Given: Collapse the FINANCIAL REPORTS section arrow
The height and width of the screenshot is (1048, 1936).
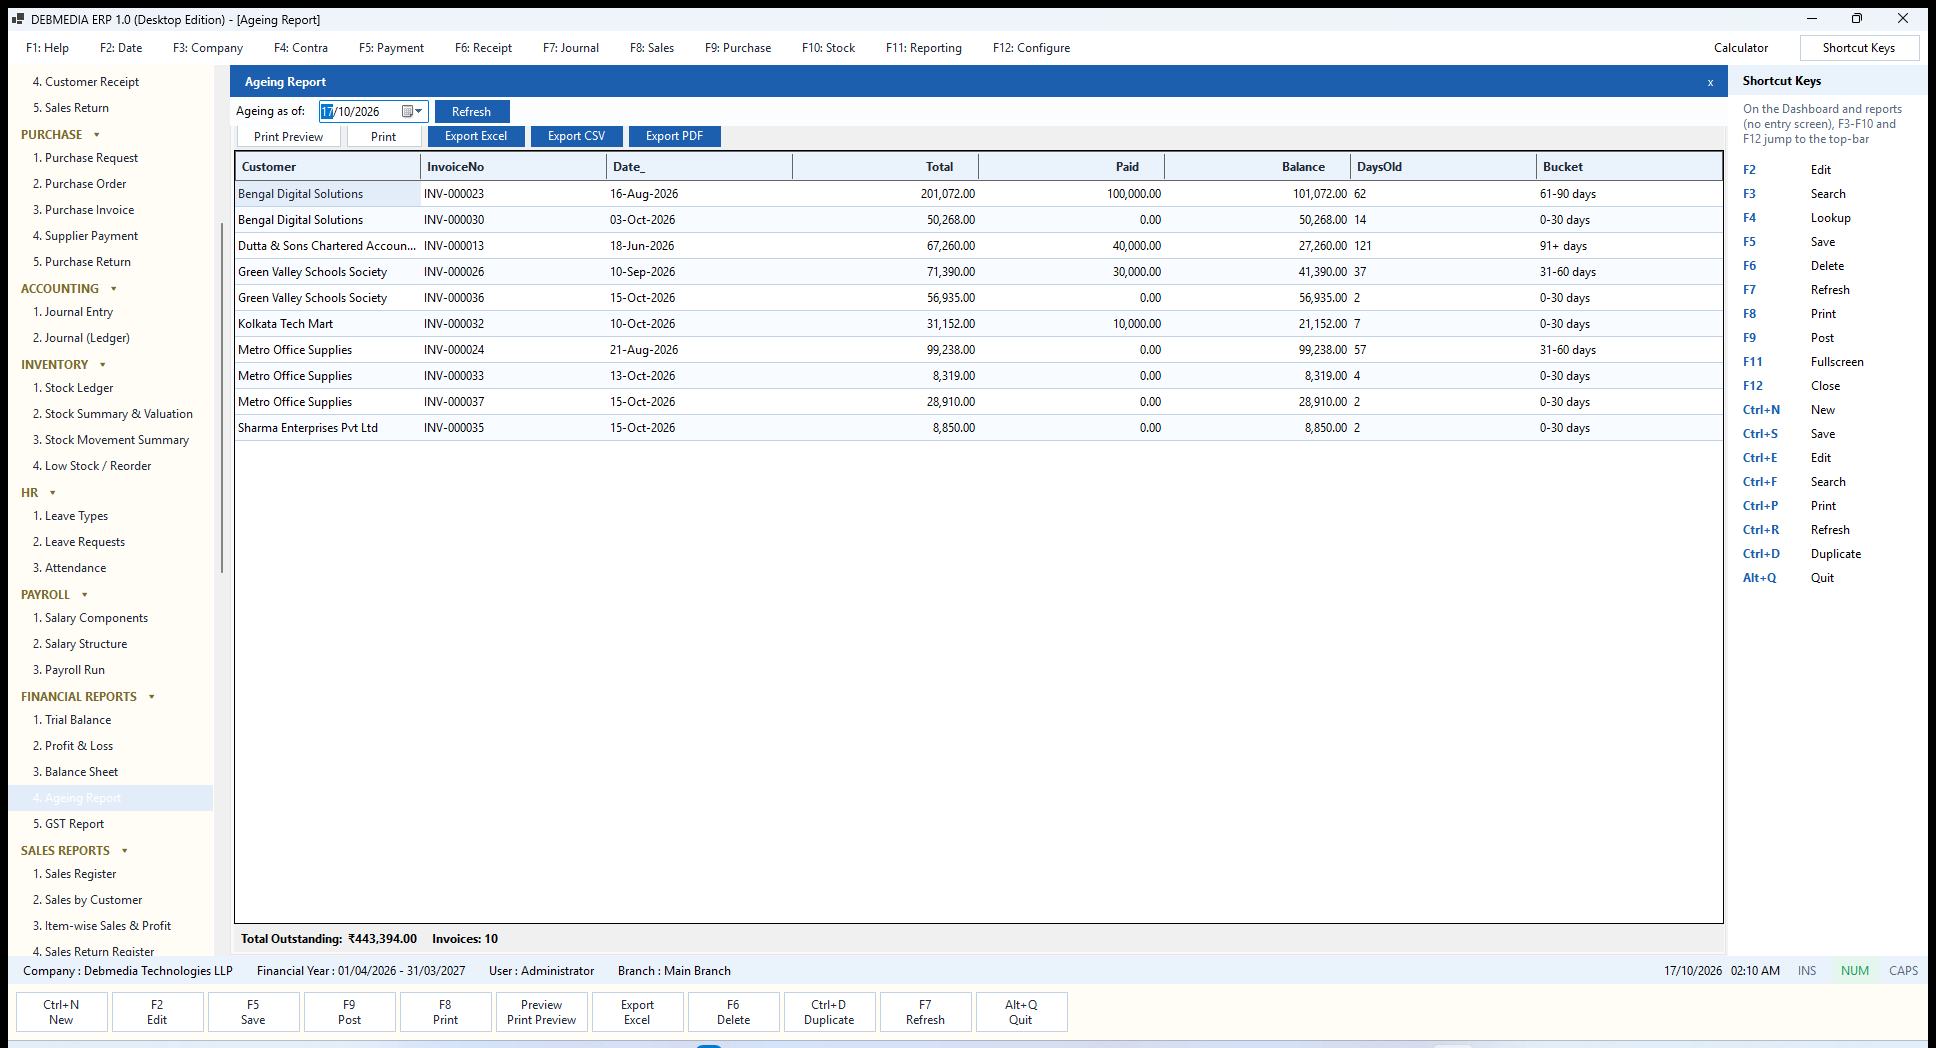Looking at the screenshot, I should (151, 697).
